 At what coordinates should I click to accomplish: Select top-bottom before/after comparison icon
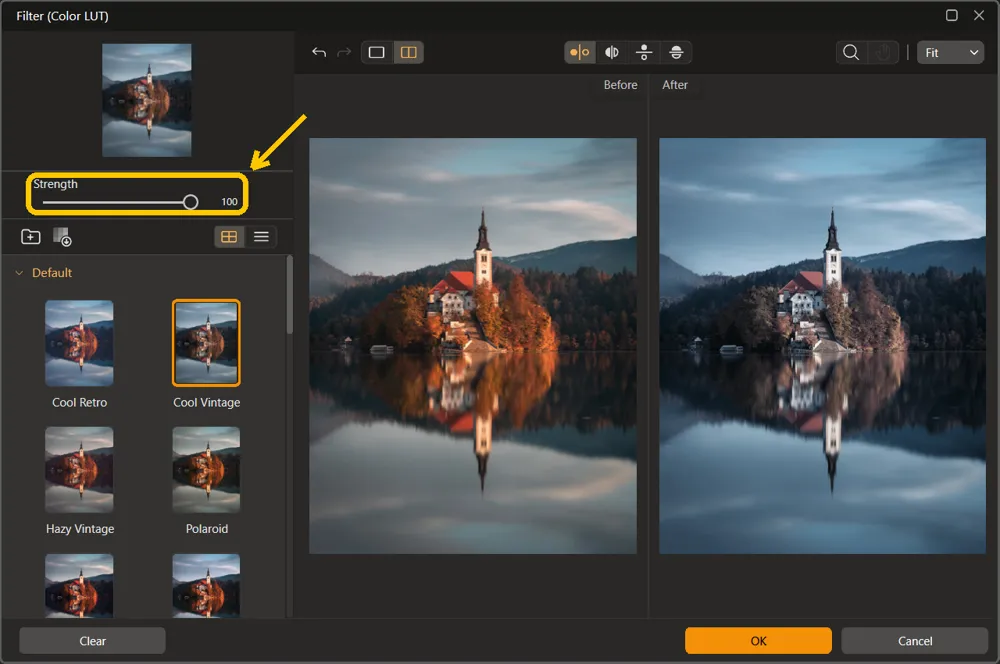[x=644, y=52]
